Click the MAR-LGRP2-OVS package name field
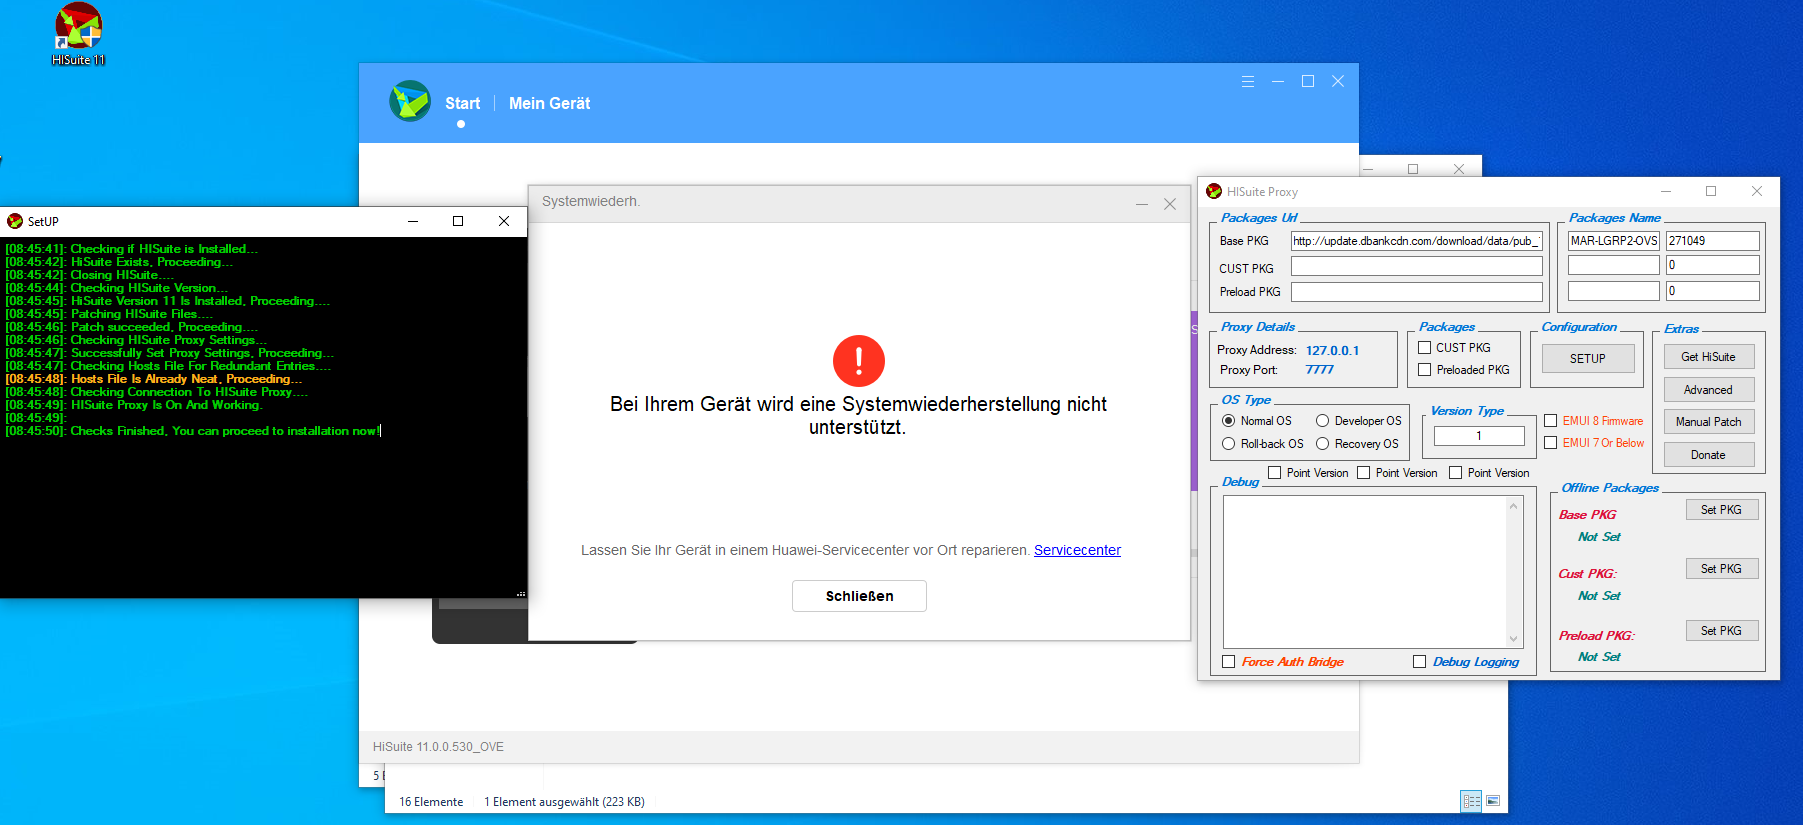This screenshot has height=825, width=1803. (1613, 241)
